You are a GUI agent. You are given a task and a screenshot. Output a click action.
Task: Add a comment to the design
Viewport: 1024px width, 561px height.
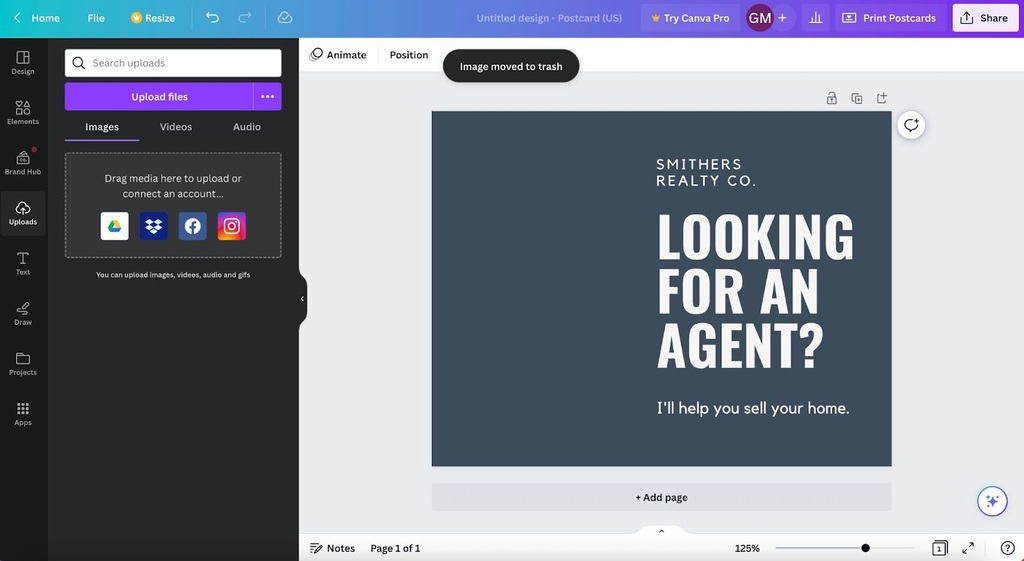point(911,125)
